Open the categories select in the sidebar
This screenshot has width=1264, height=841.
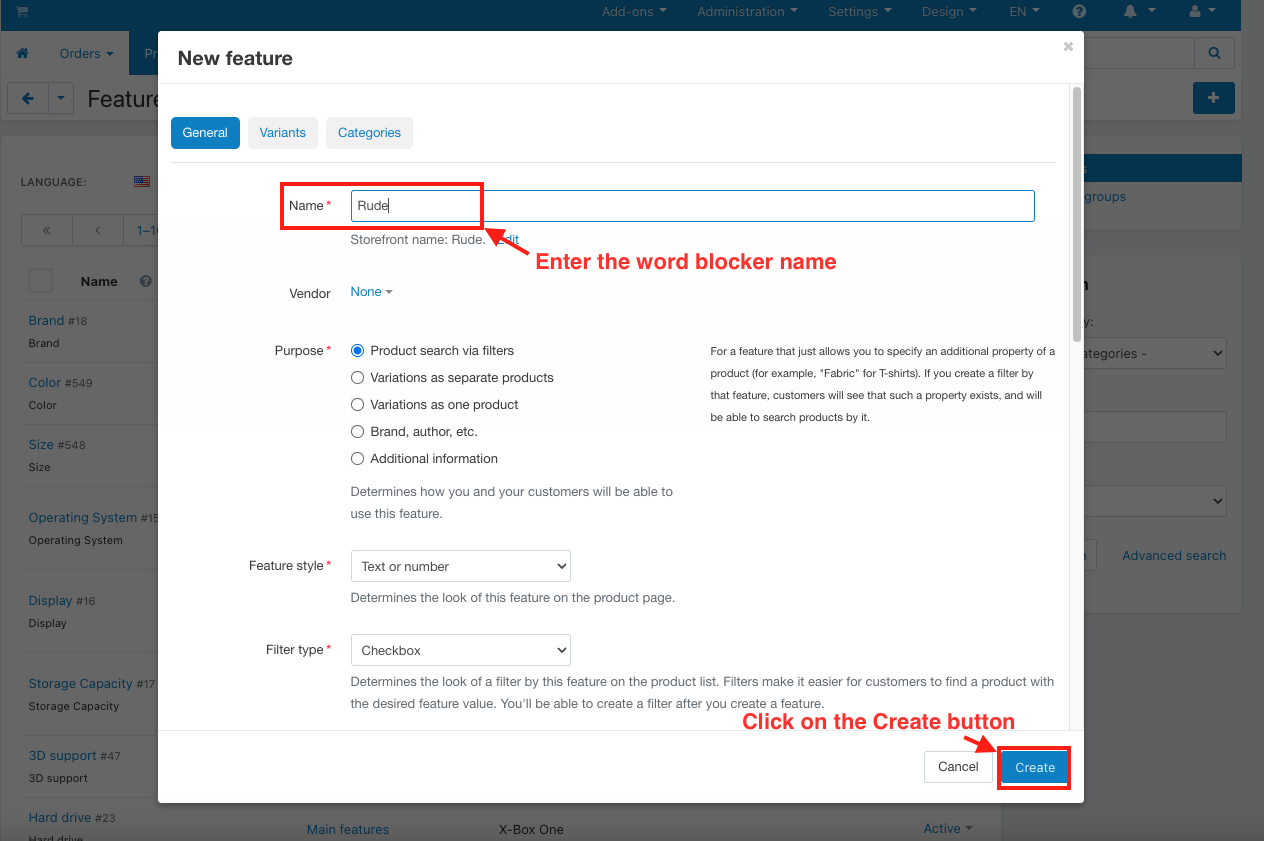coord(1154,353)
